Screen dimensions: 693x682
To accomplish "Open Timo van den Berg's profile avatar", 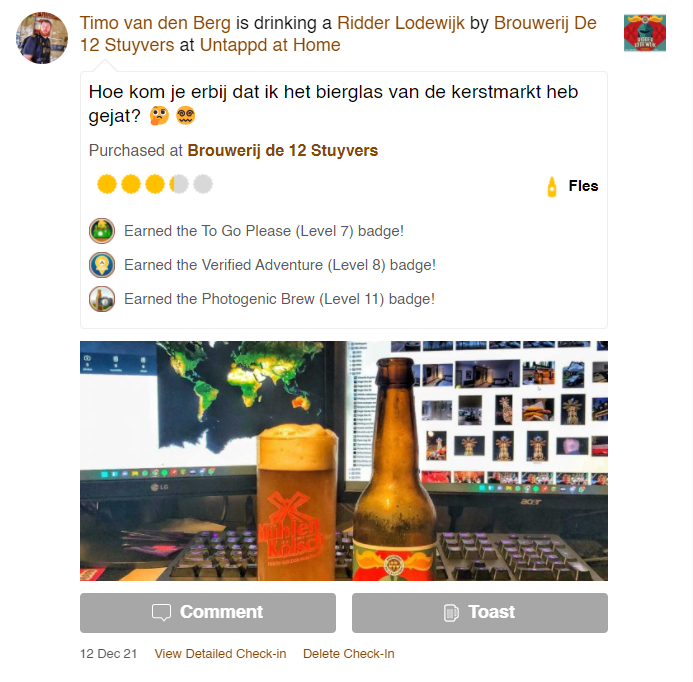I will pos(42,38).
